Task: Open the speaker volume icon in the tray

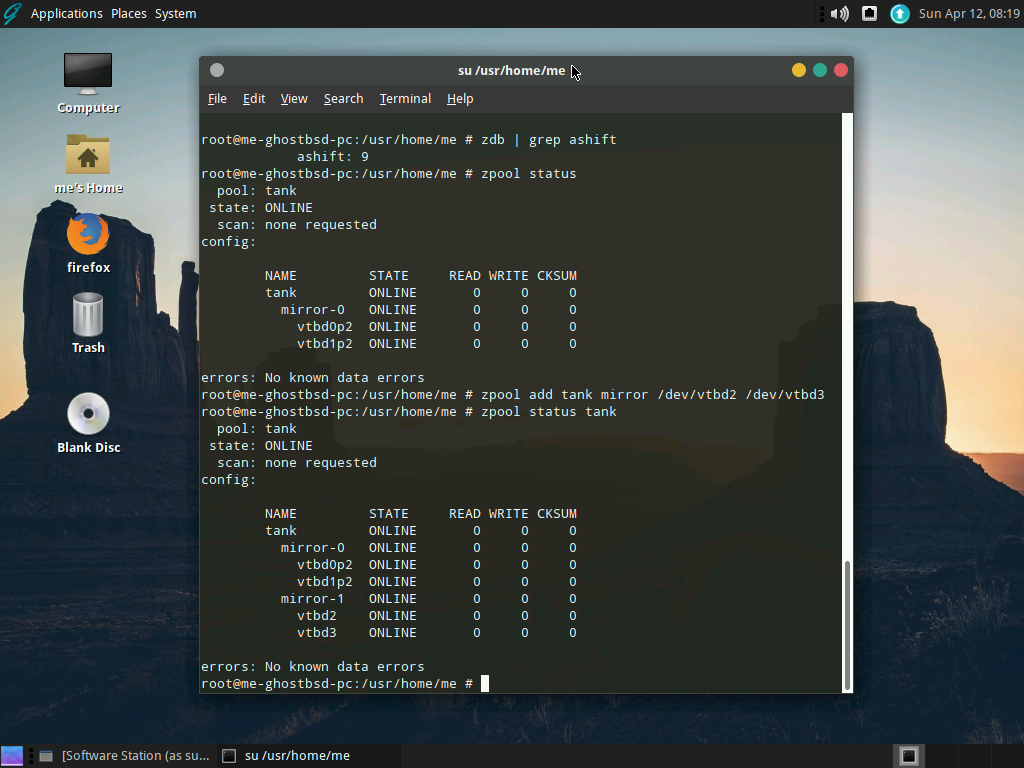Action: [x=839, y=13]
